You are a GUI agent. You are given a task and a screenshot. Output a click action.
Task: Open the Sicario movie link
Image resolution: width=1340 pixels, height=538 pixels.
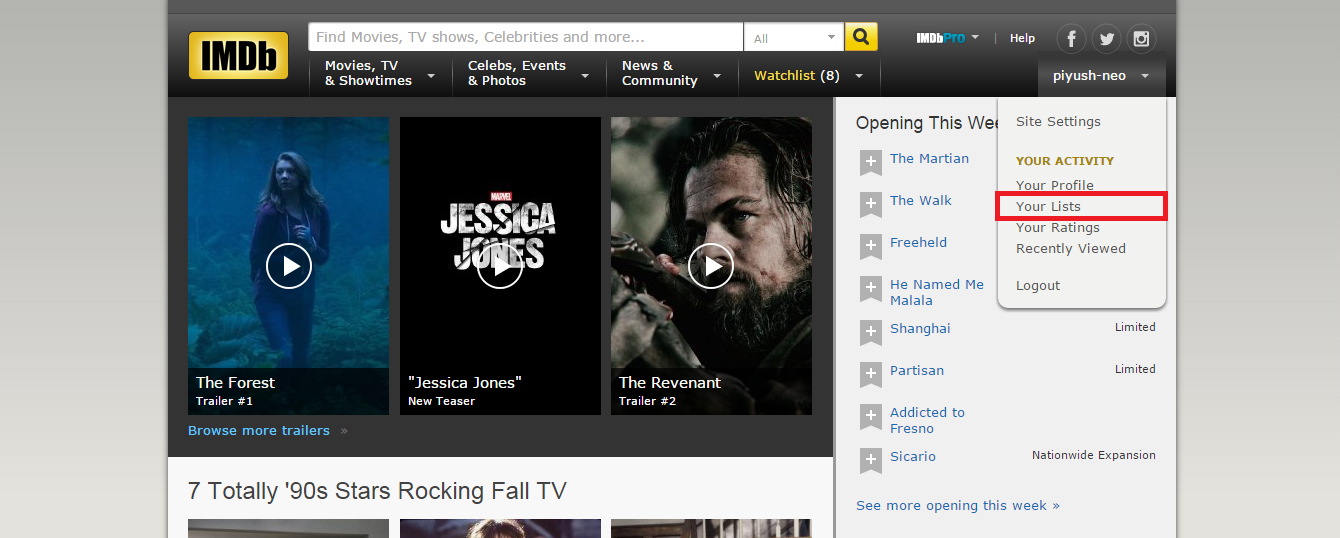click(913, 457)
